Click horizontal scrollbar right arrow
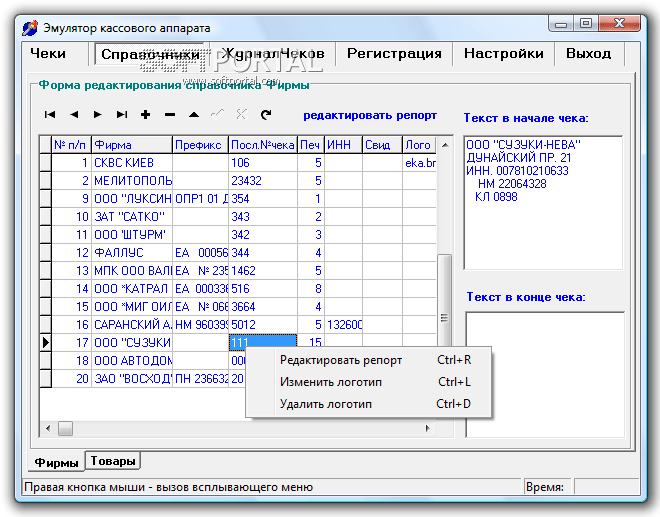The image size is (660, 517). [428, 429]
